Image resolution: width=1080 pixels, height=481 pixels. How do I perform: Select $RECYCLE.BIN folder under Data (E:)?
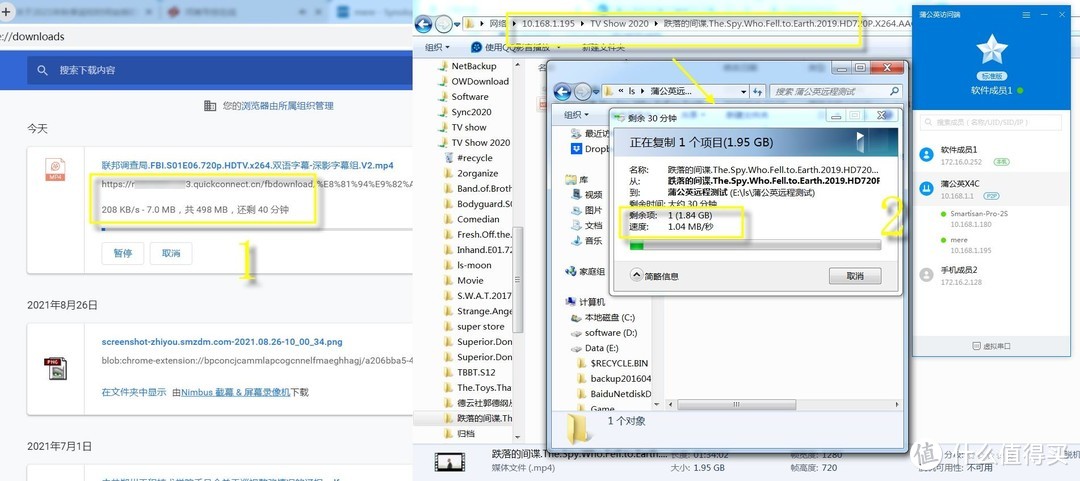point(612,363)
